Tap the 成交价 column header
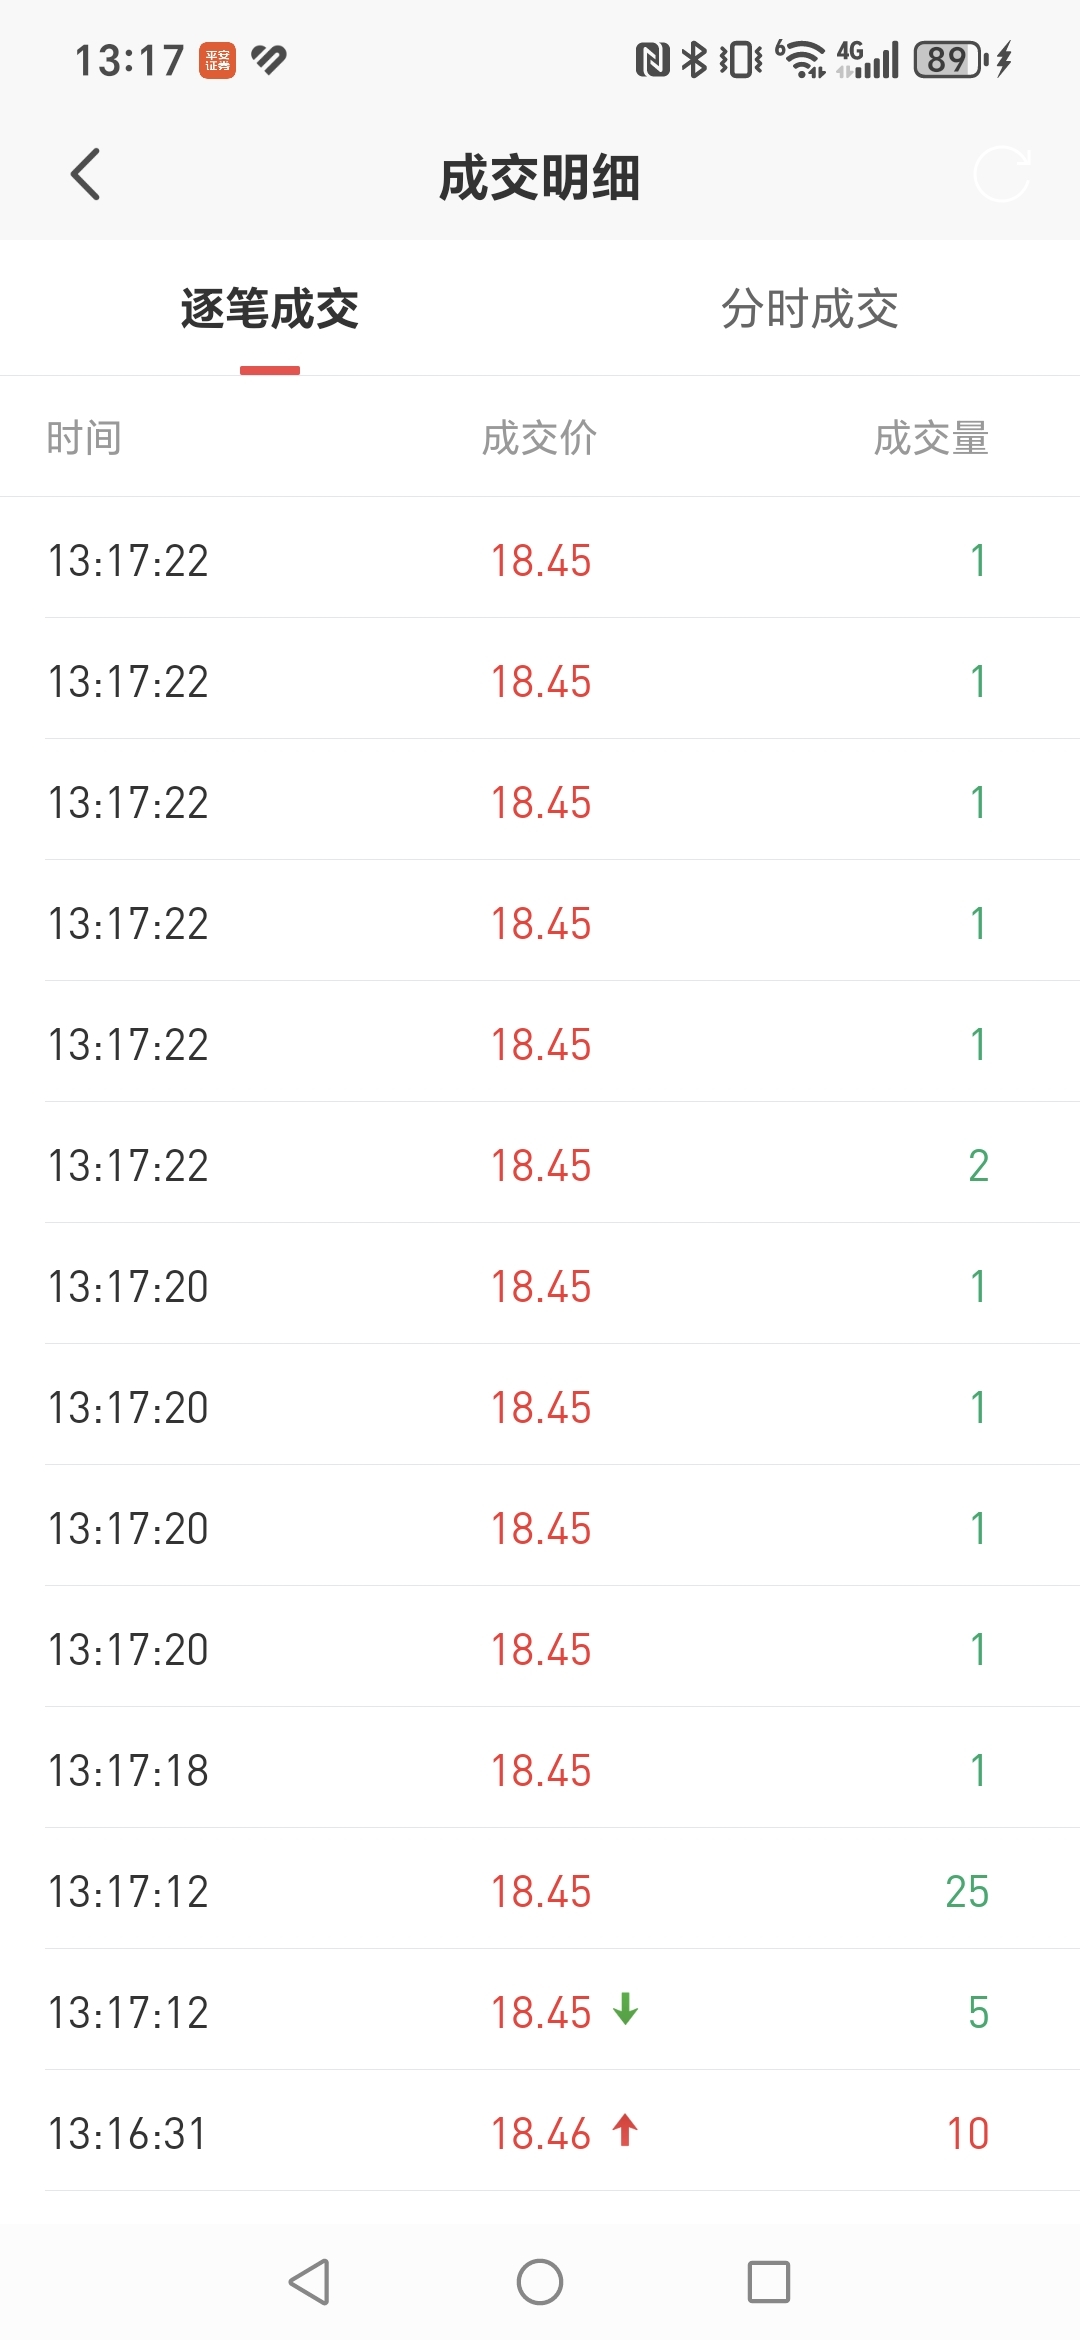This screenshot has height=2340, width=1080. 540,438
